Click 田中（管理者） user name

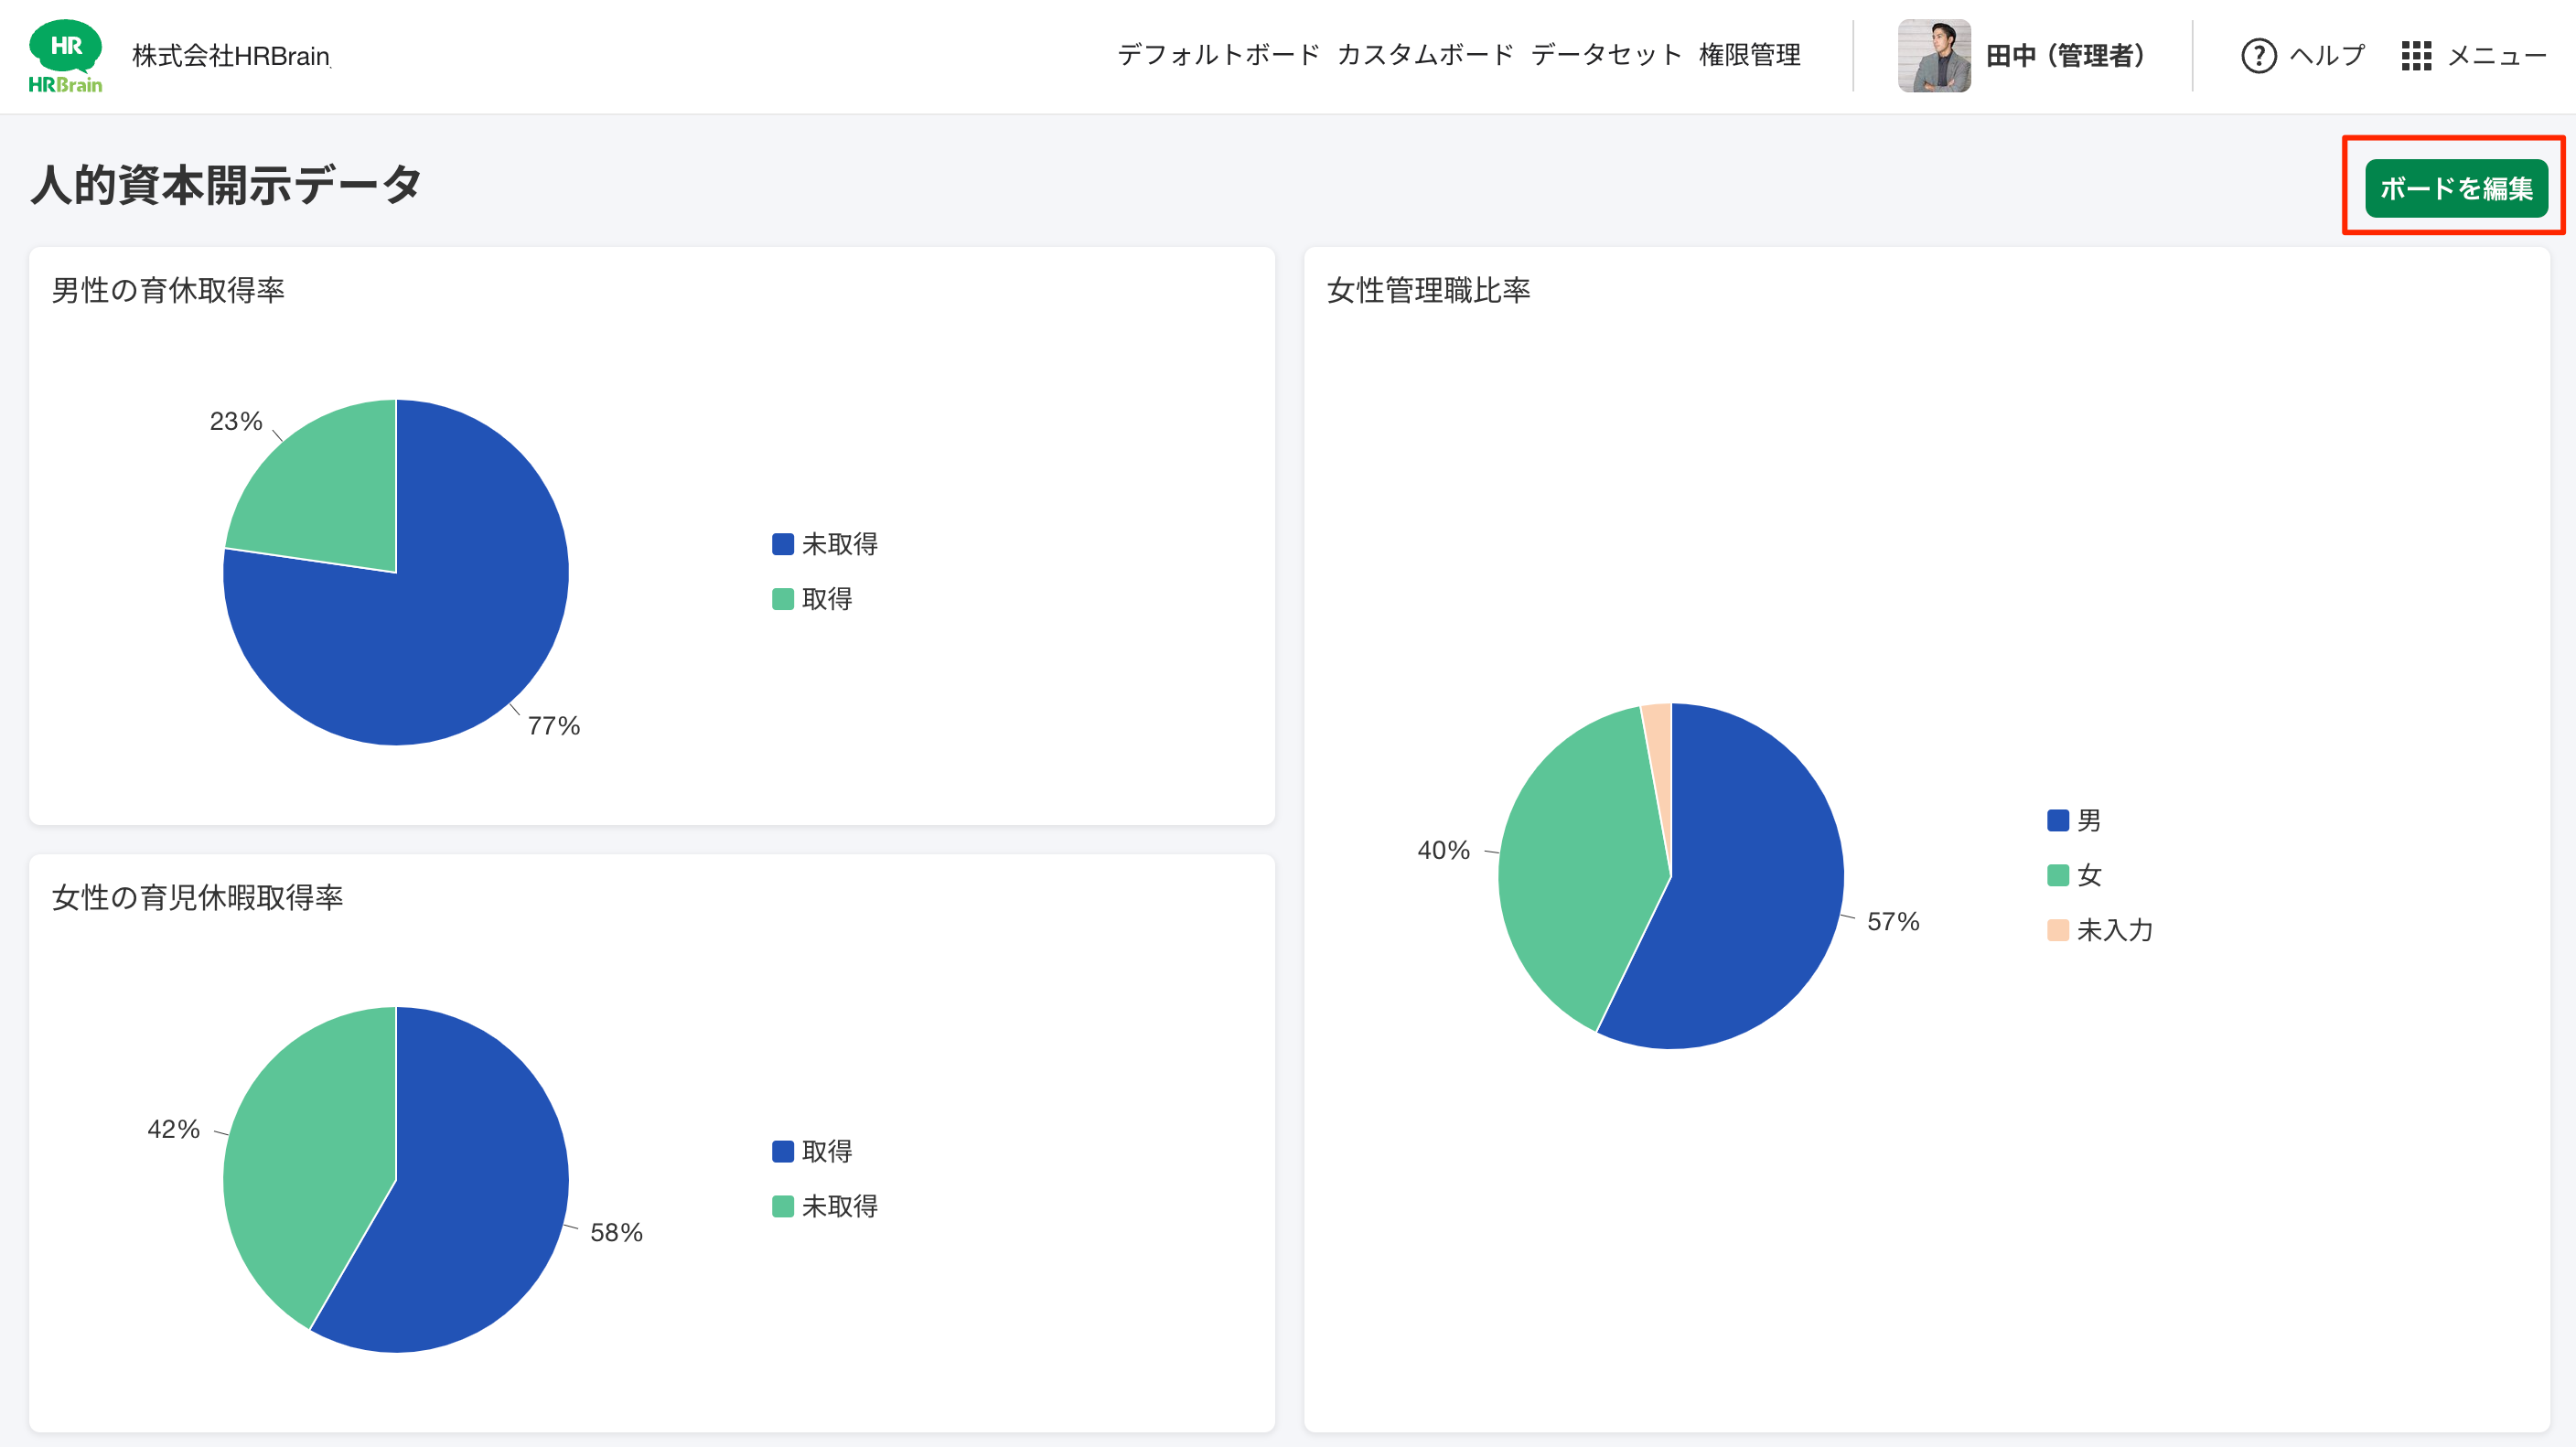click(2065, 56)
